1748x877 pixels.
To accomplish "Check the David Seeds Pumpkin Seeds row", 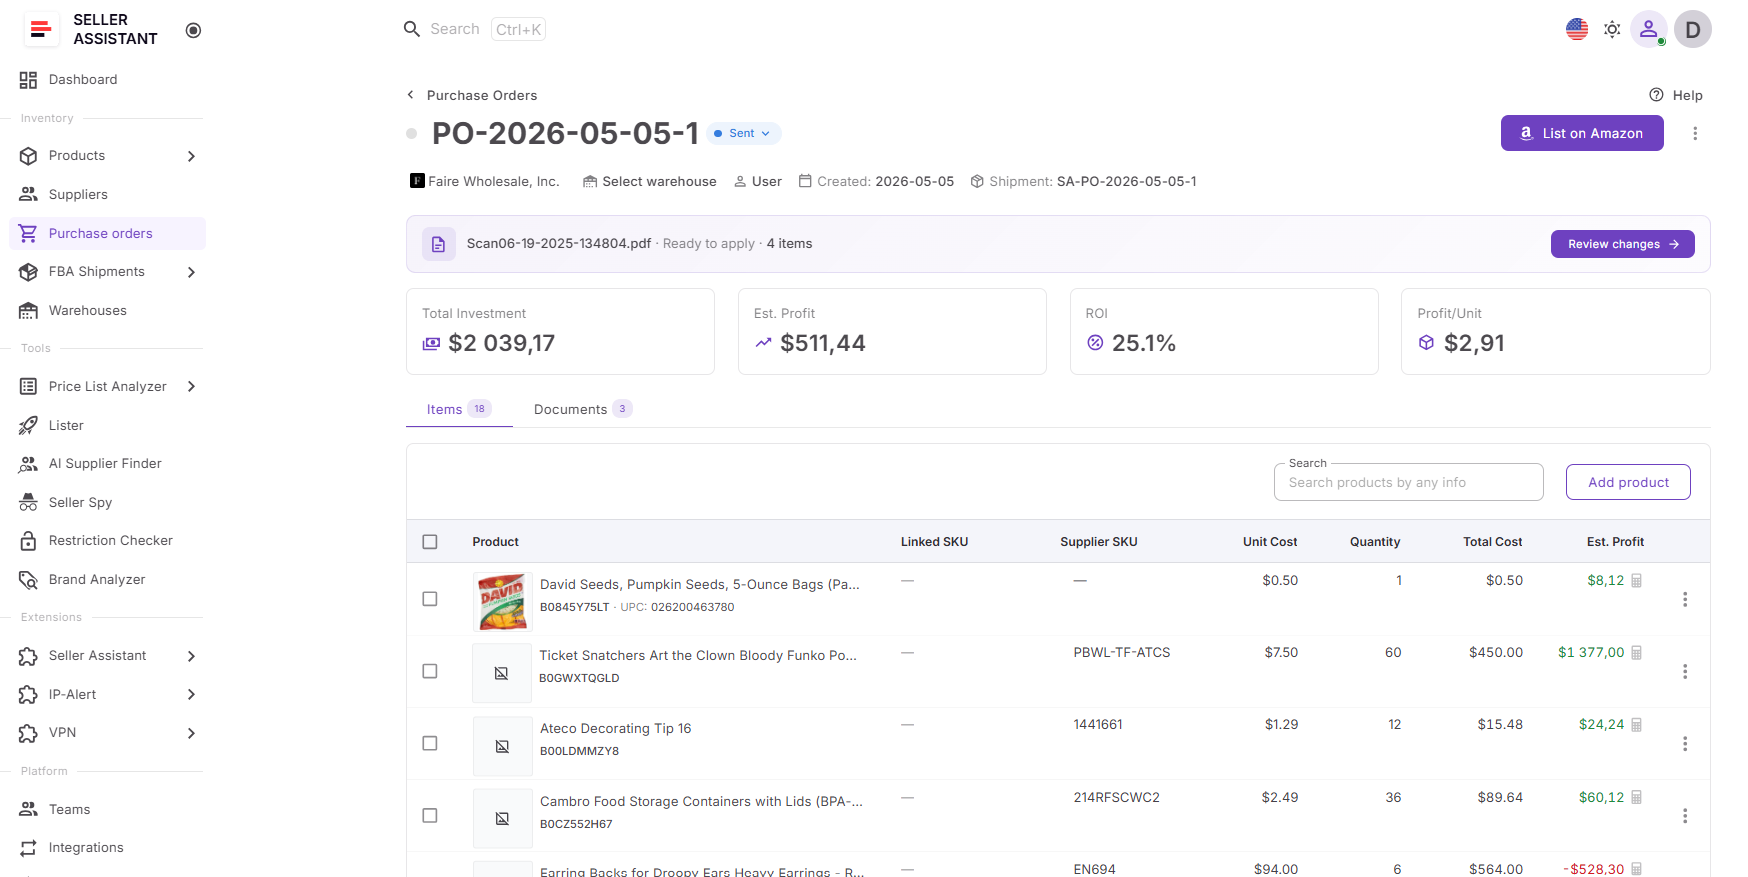I will (x=430, y=599).
